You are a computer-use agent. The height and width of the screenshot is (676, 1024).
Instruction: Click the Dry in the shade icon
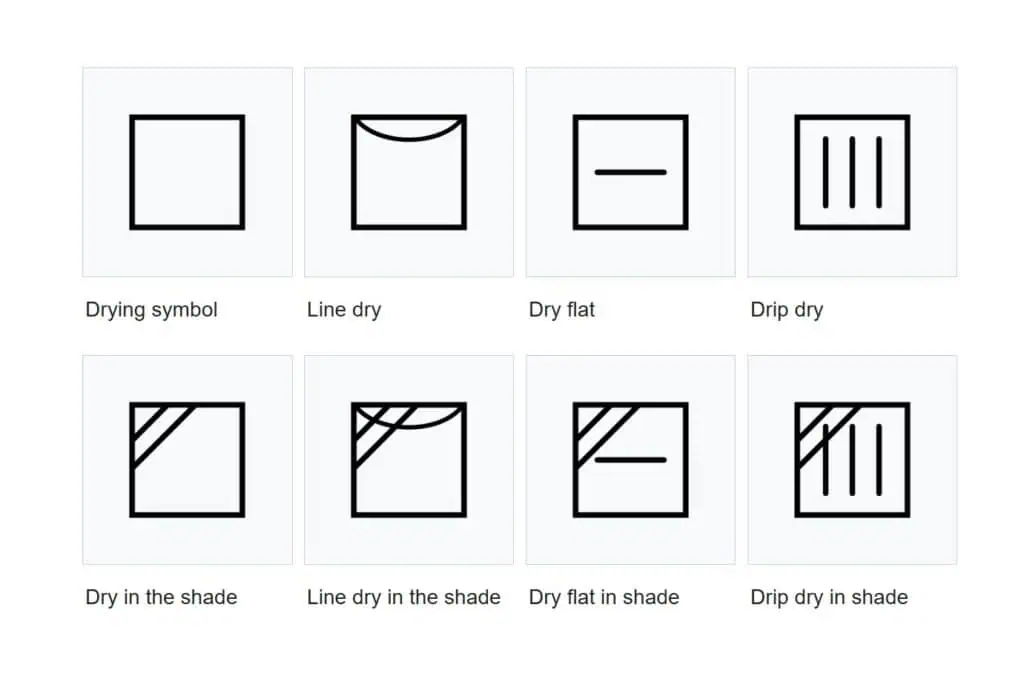[x=187, y=460]
